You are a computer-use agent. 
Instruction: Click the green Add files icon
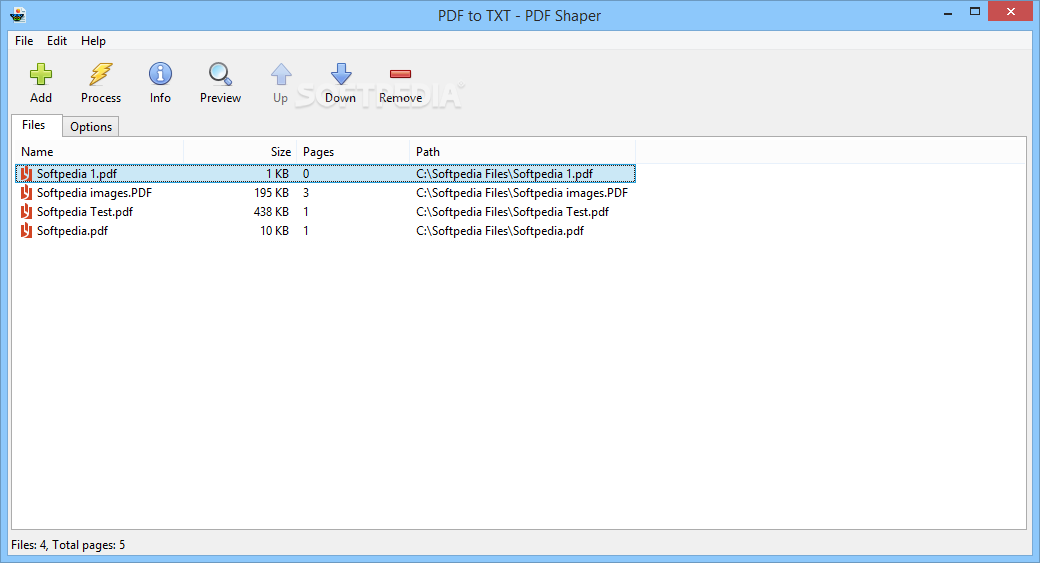[x=41, y=74]
